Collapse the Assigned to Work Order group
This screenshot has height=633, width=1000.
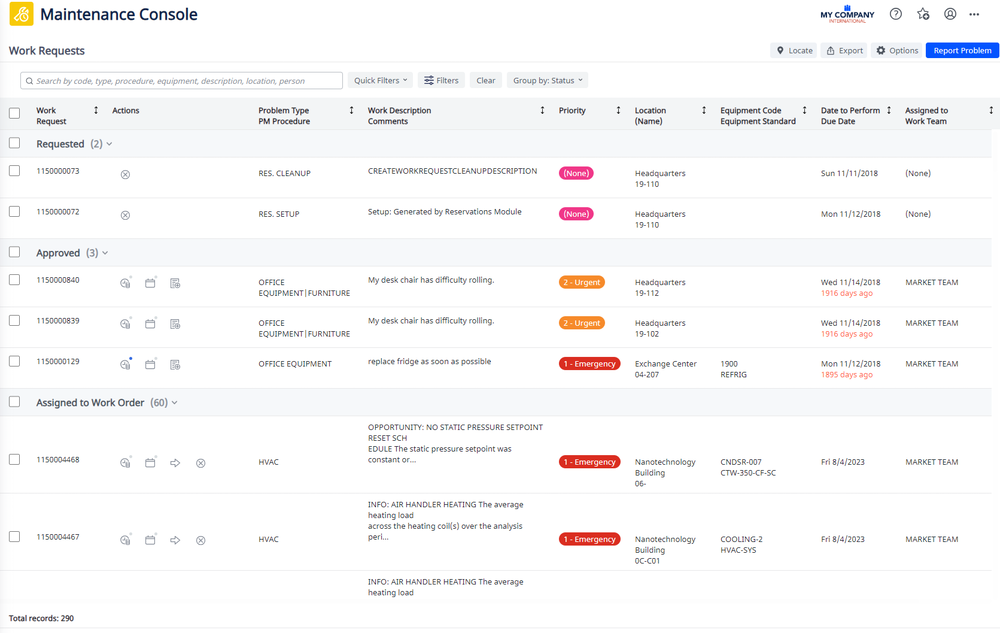pos(175,403)
